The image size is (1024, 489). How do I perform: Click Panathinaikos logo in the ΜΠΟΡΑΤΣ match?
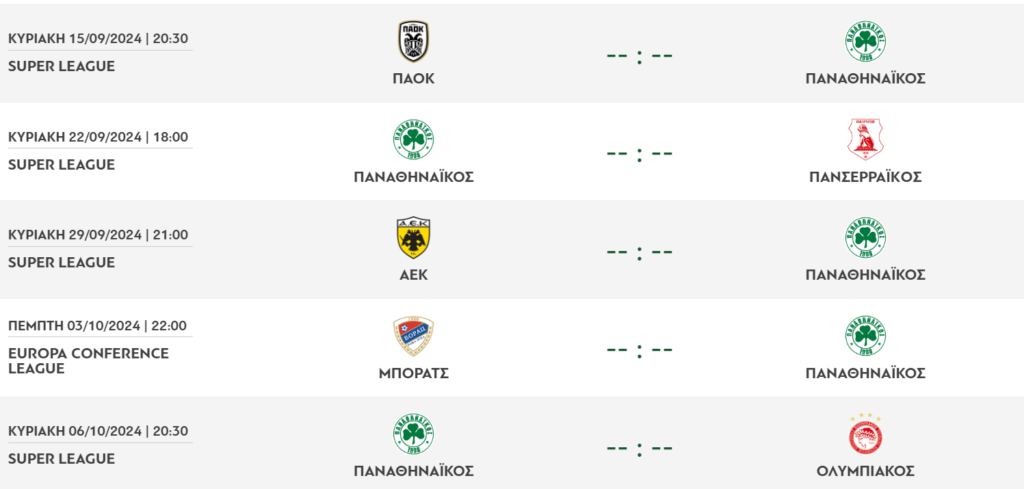[x=865, y=336]
